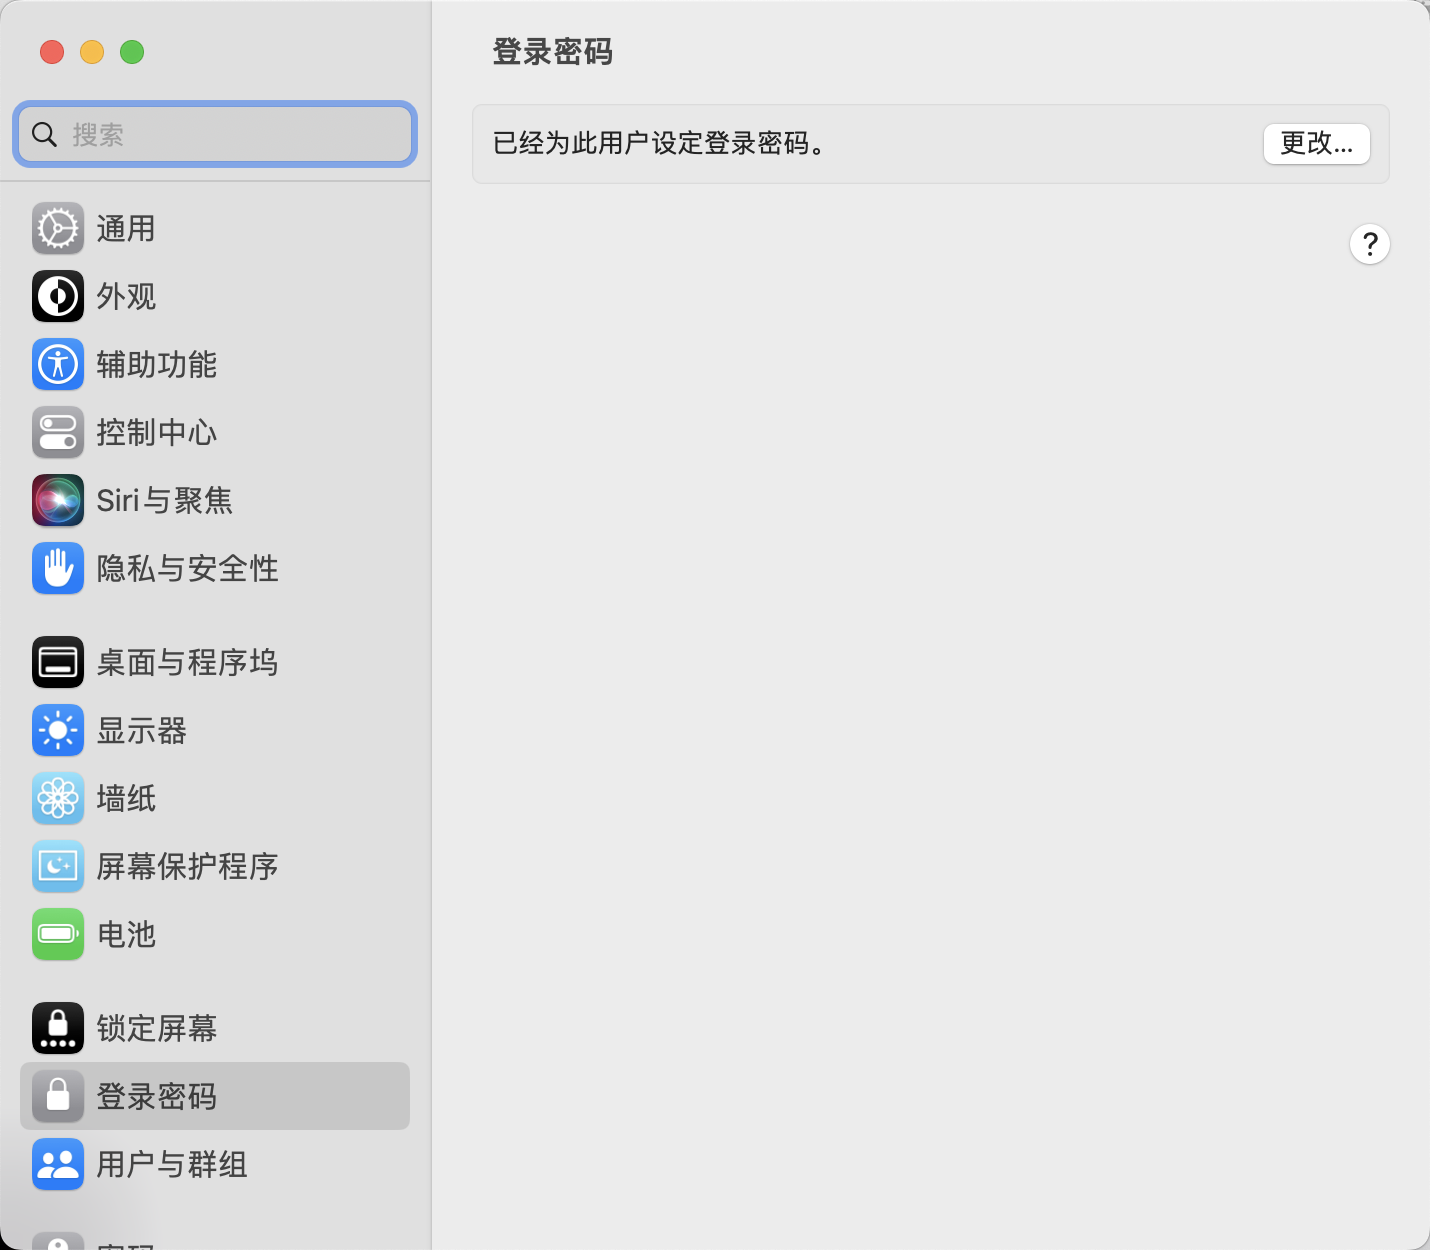
Task: Go to 锁定屏幕 text label
Action: tap(157, 1029)
